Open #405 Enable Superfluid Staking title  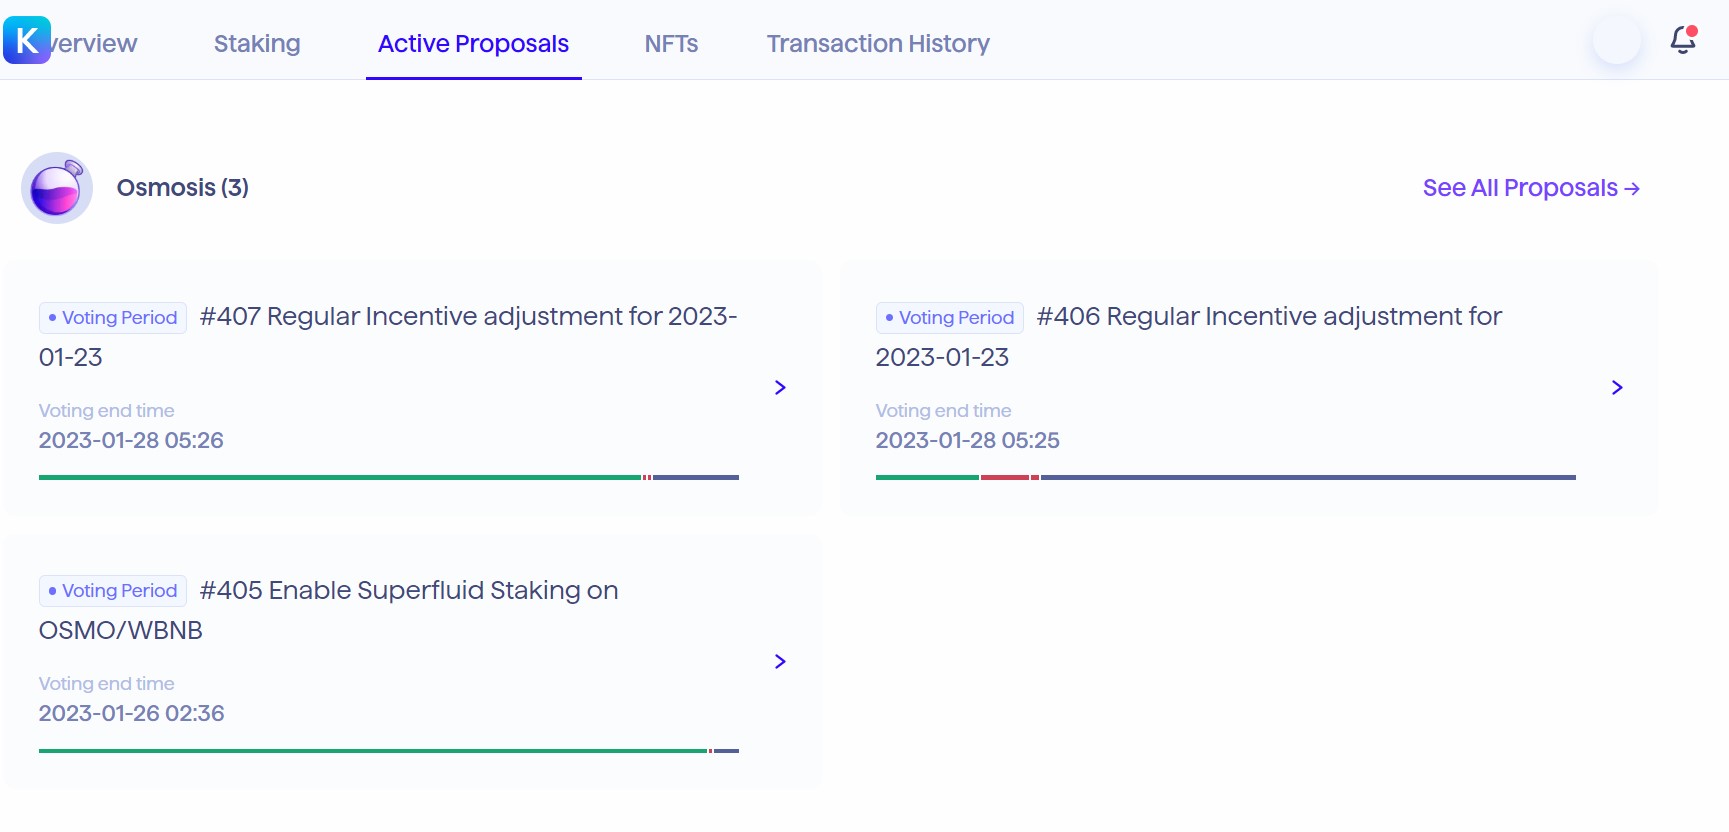click(408, 591)
